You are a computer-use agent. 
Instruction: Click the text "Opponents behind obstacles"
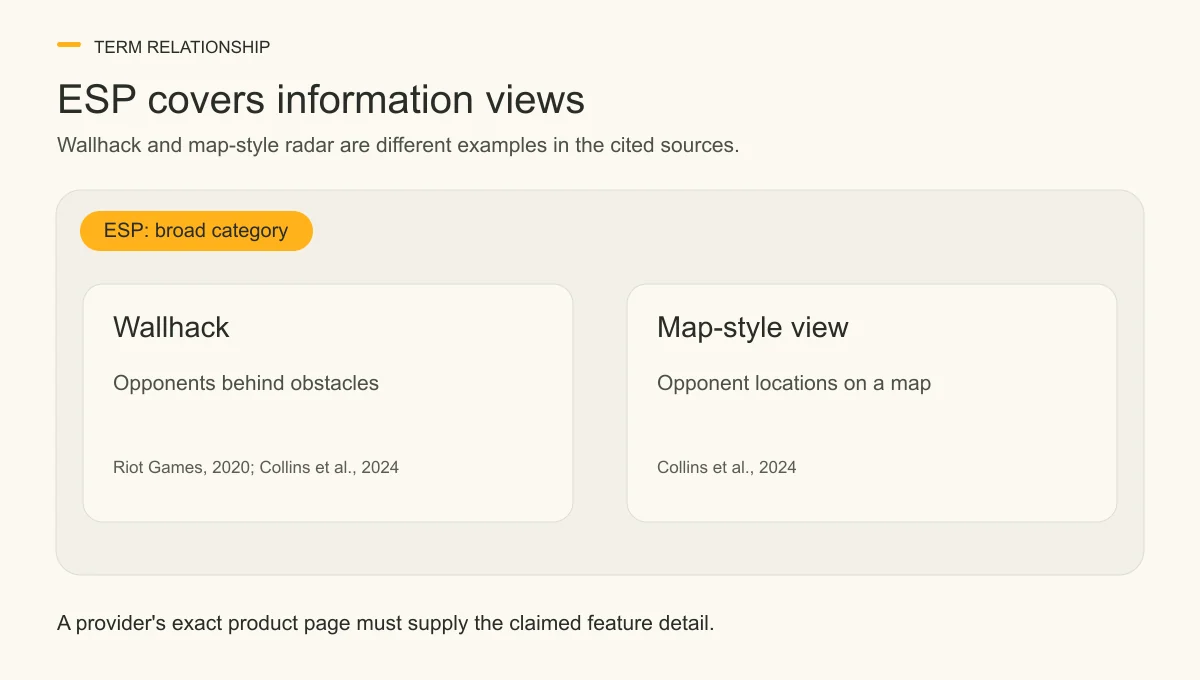[246, 383]
